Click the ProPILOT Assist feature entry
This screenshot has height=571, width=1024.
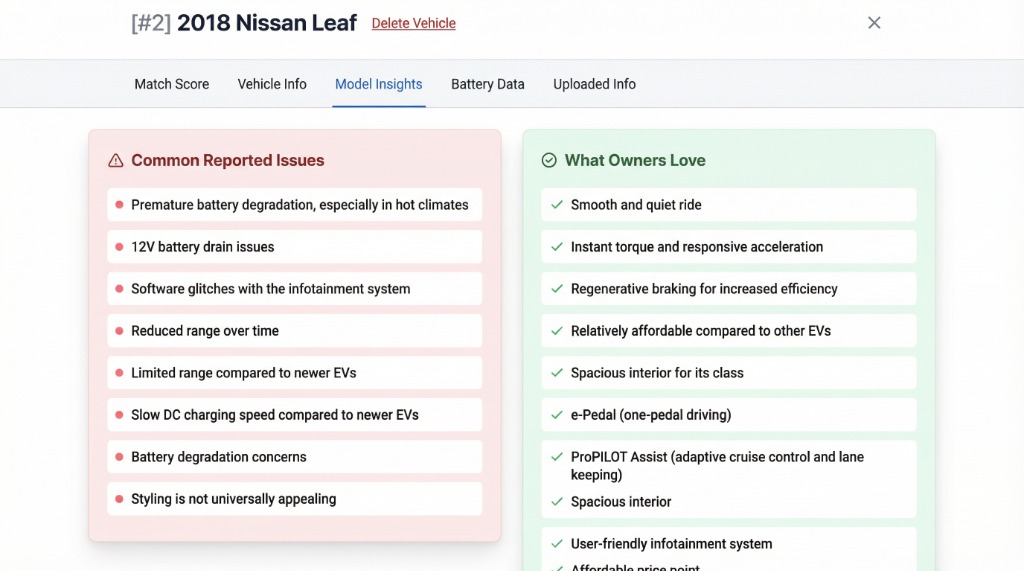(717, 465)
